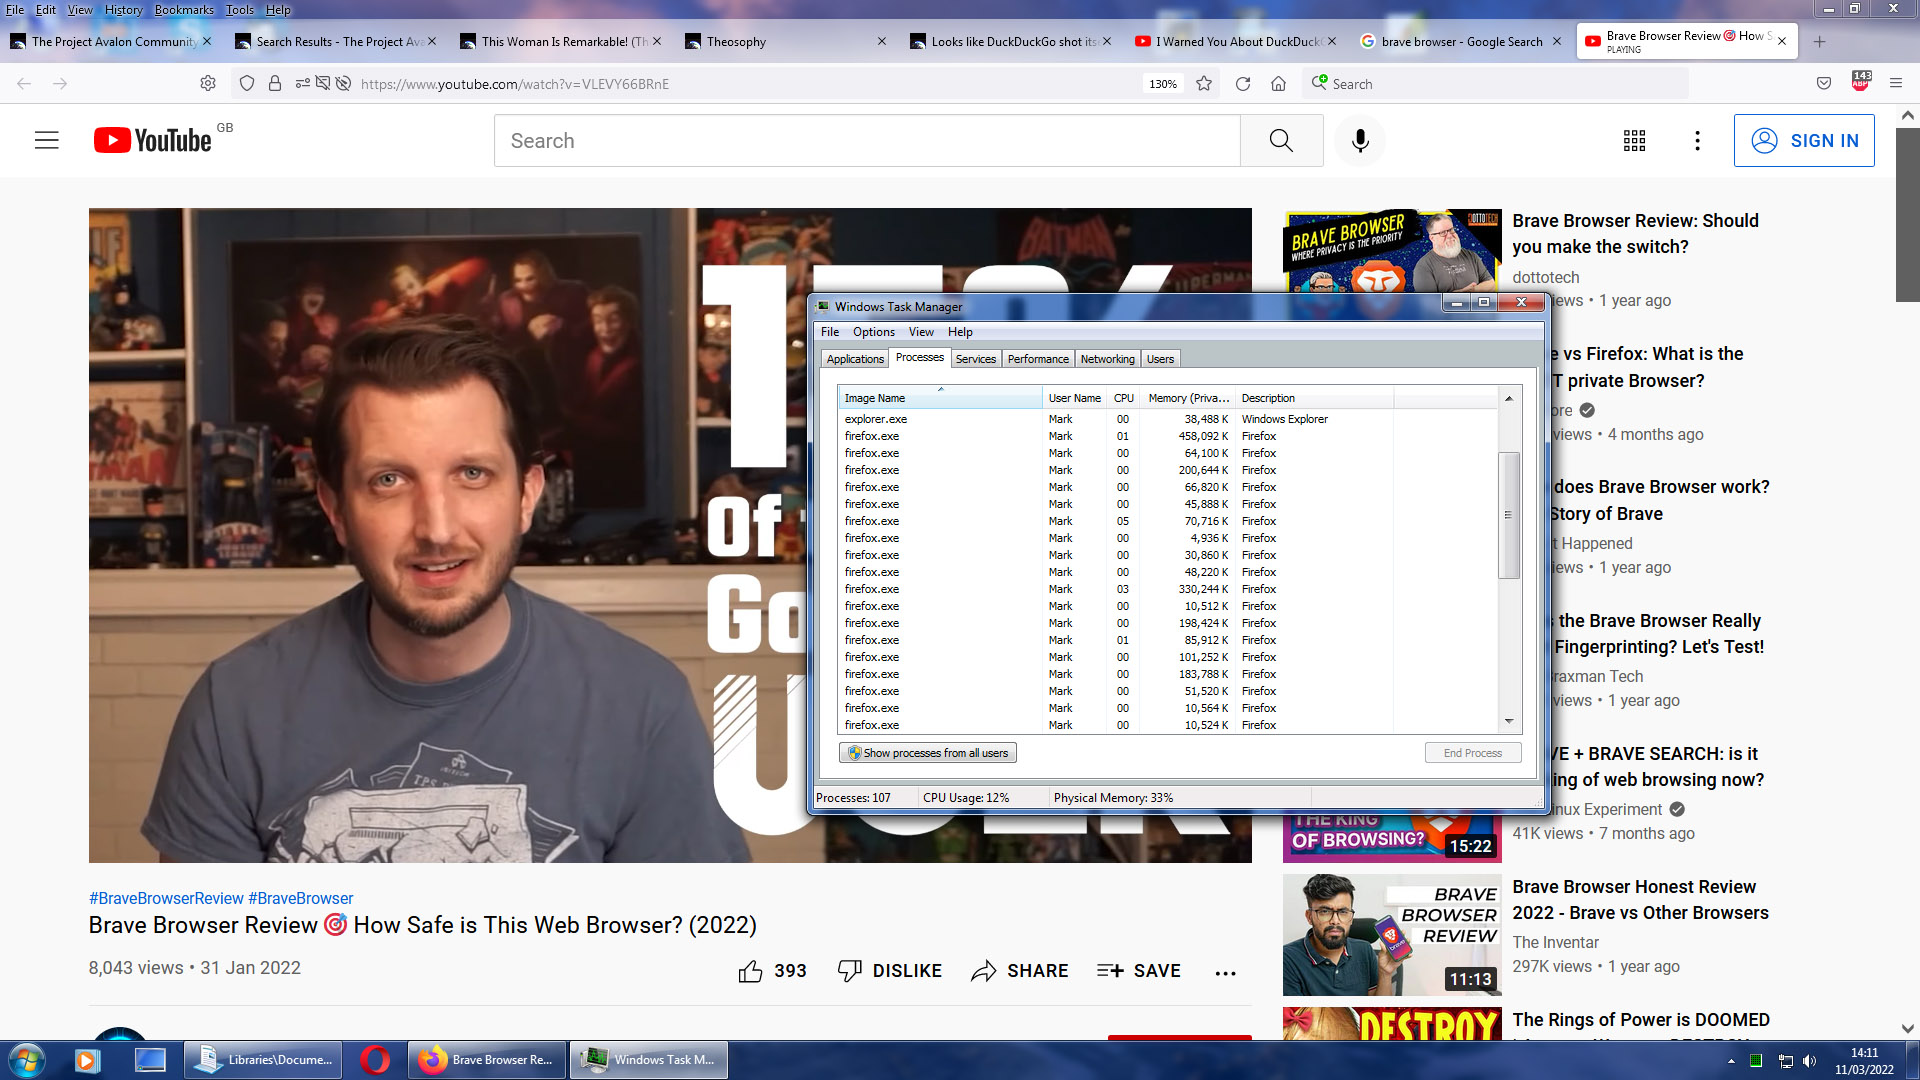
Task: Click the YouTube voice search microphone icon
Action: click(x=1360, y=141)
